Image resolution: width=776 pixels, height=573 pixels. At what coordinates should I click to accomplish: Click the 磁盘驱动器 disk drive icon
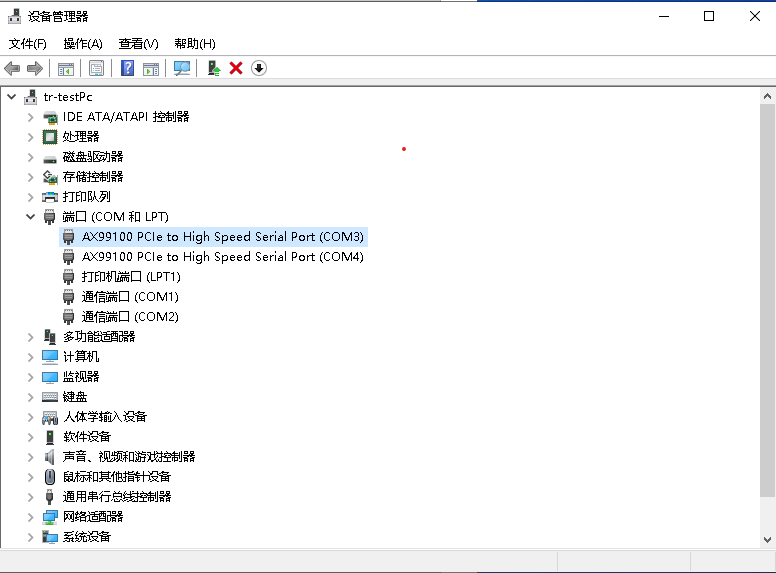tap(50, 158)
